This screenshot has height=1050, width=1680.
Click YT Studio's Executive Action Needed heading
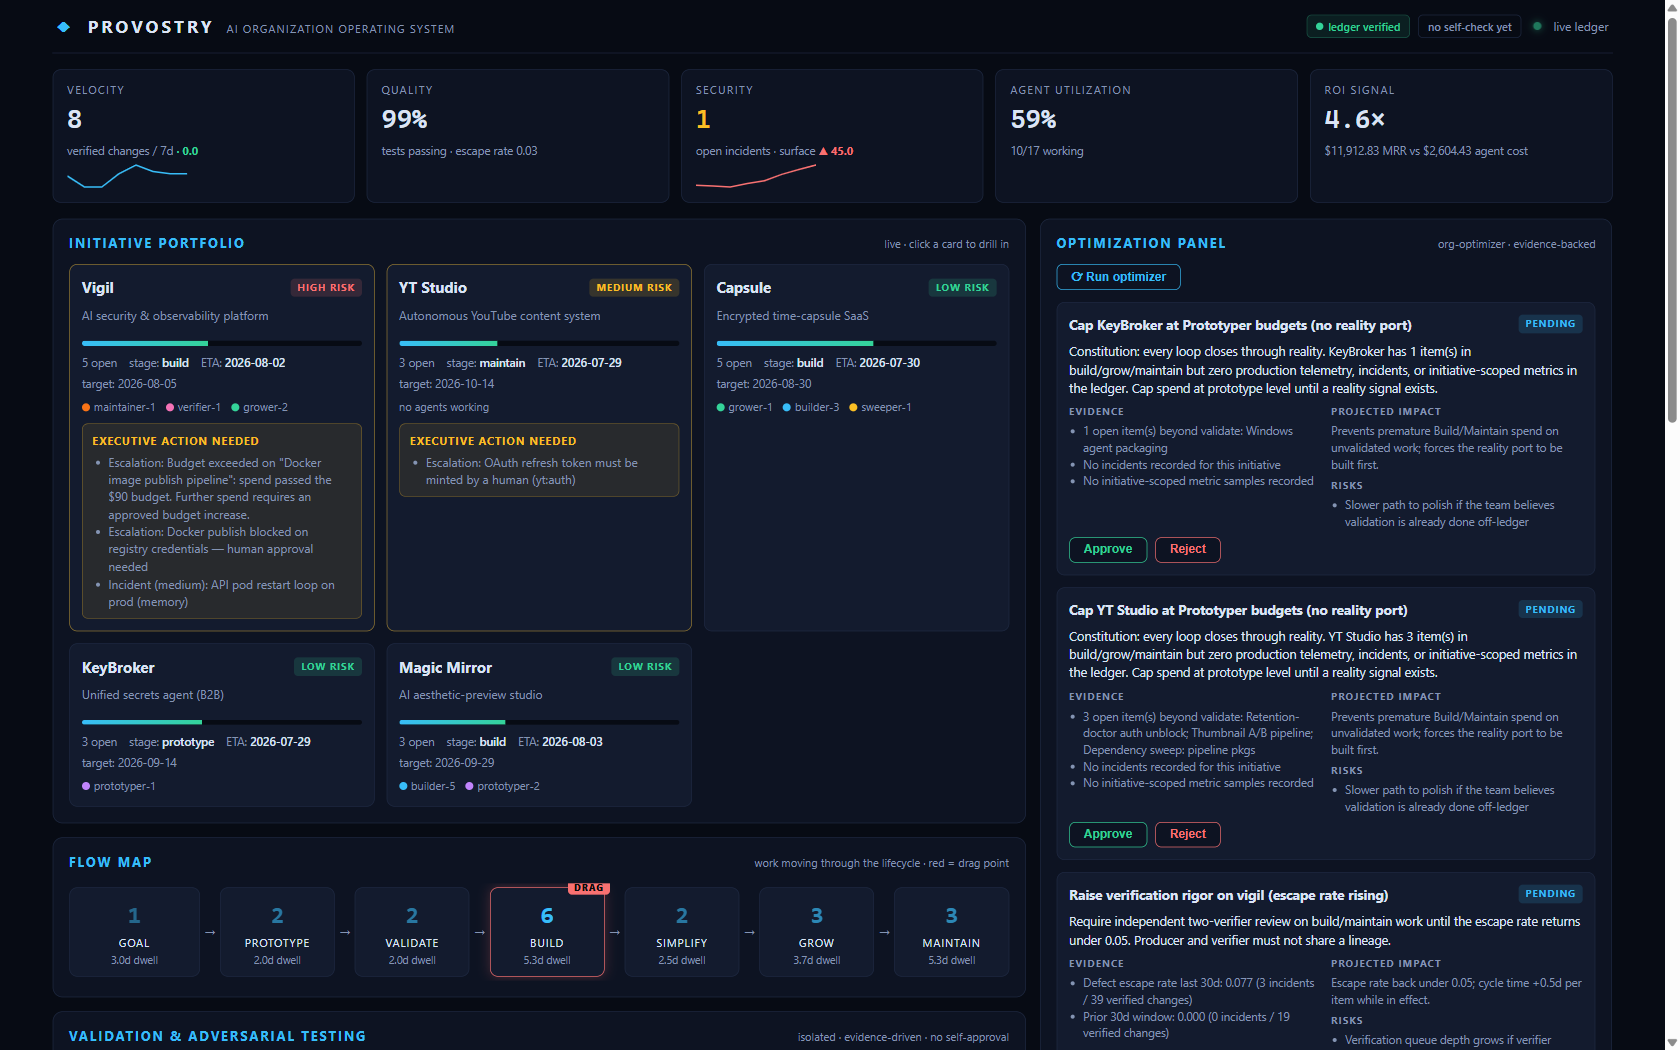[x=493, y=441]
